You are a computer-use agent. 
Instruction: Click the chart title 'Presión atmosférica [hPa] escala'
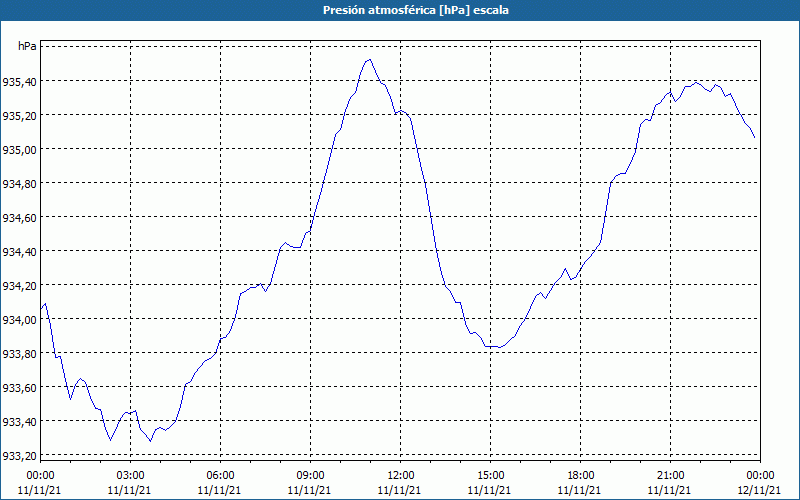[416, 10]
